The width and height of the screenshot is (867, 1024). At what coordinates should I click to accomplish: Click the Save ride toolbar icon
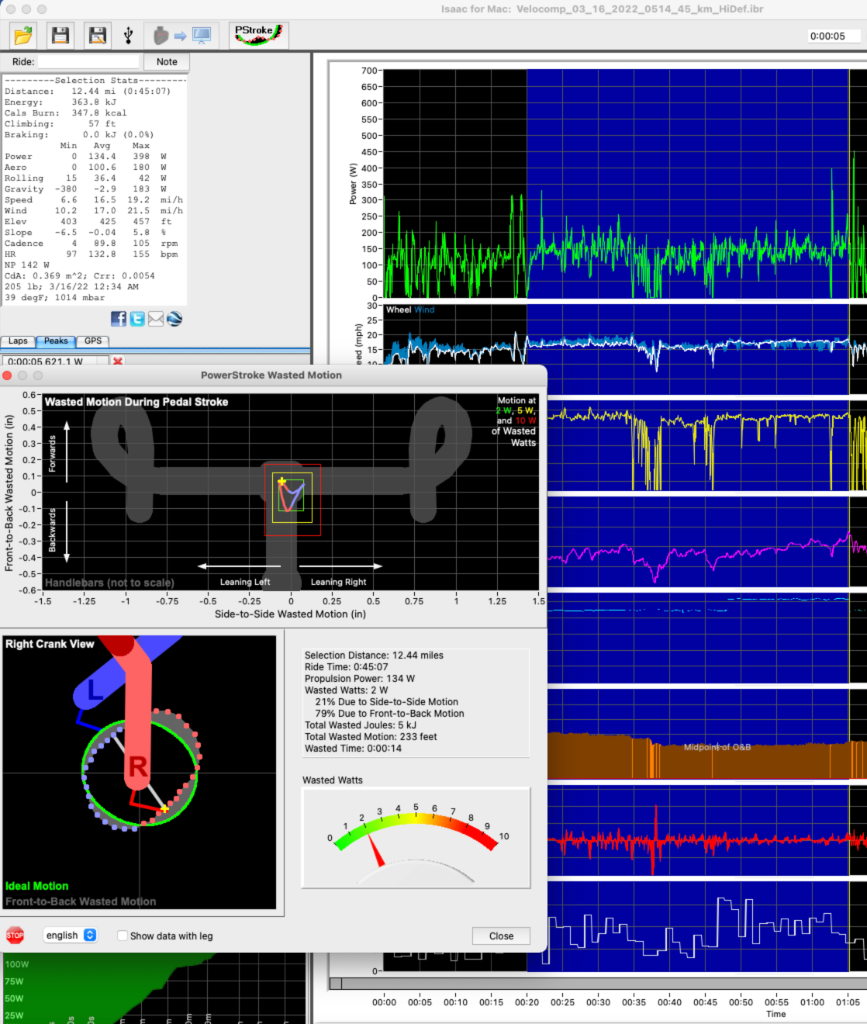coord(59,34)
